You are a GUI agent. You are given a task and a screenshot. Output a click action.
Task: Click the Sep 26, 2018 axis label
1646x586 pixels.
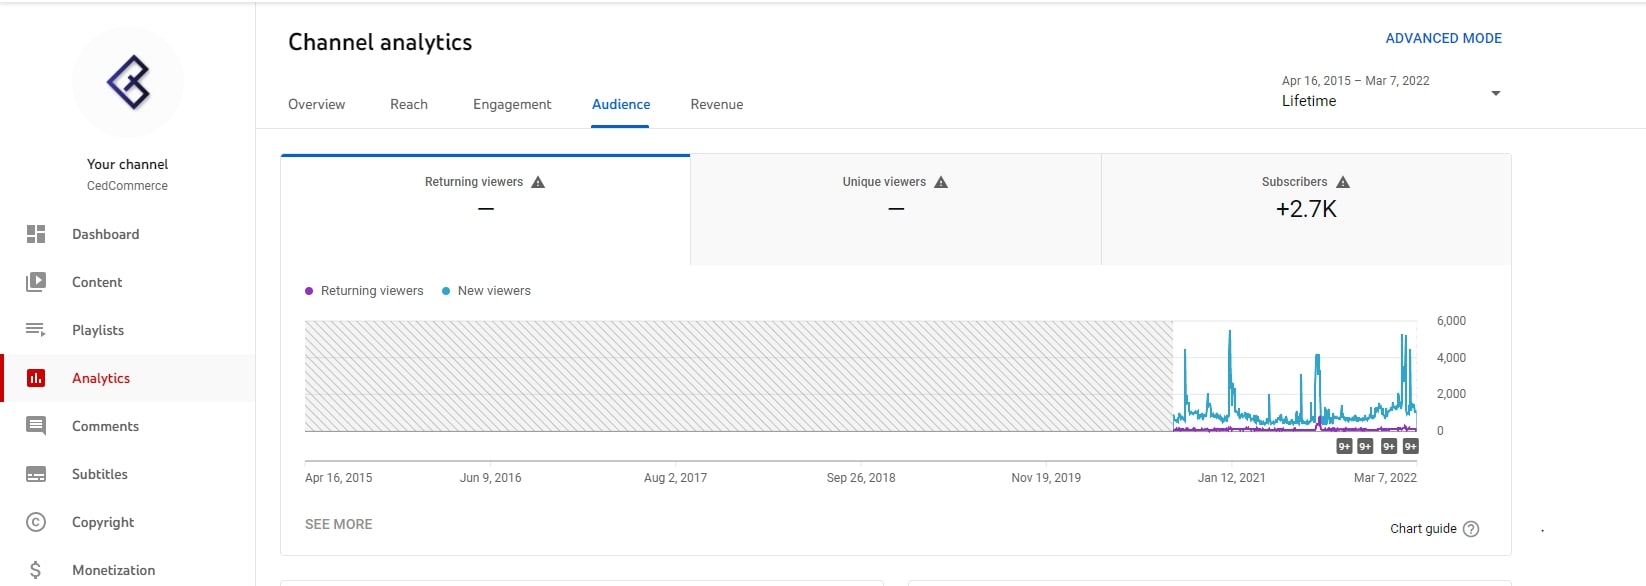(861, 478)
